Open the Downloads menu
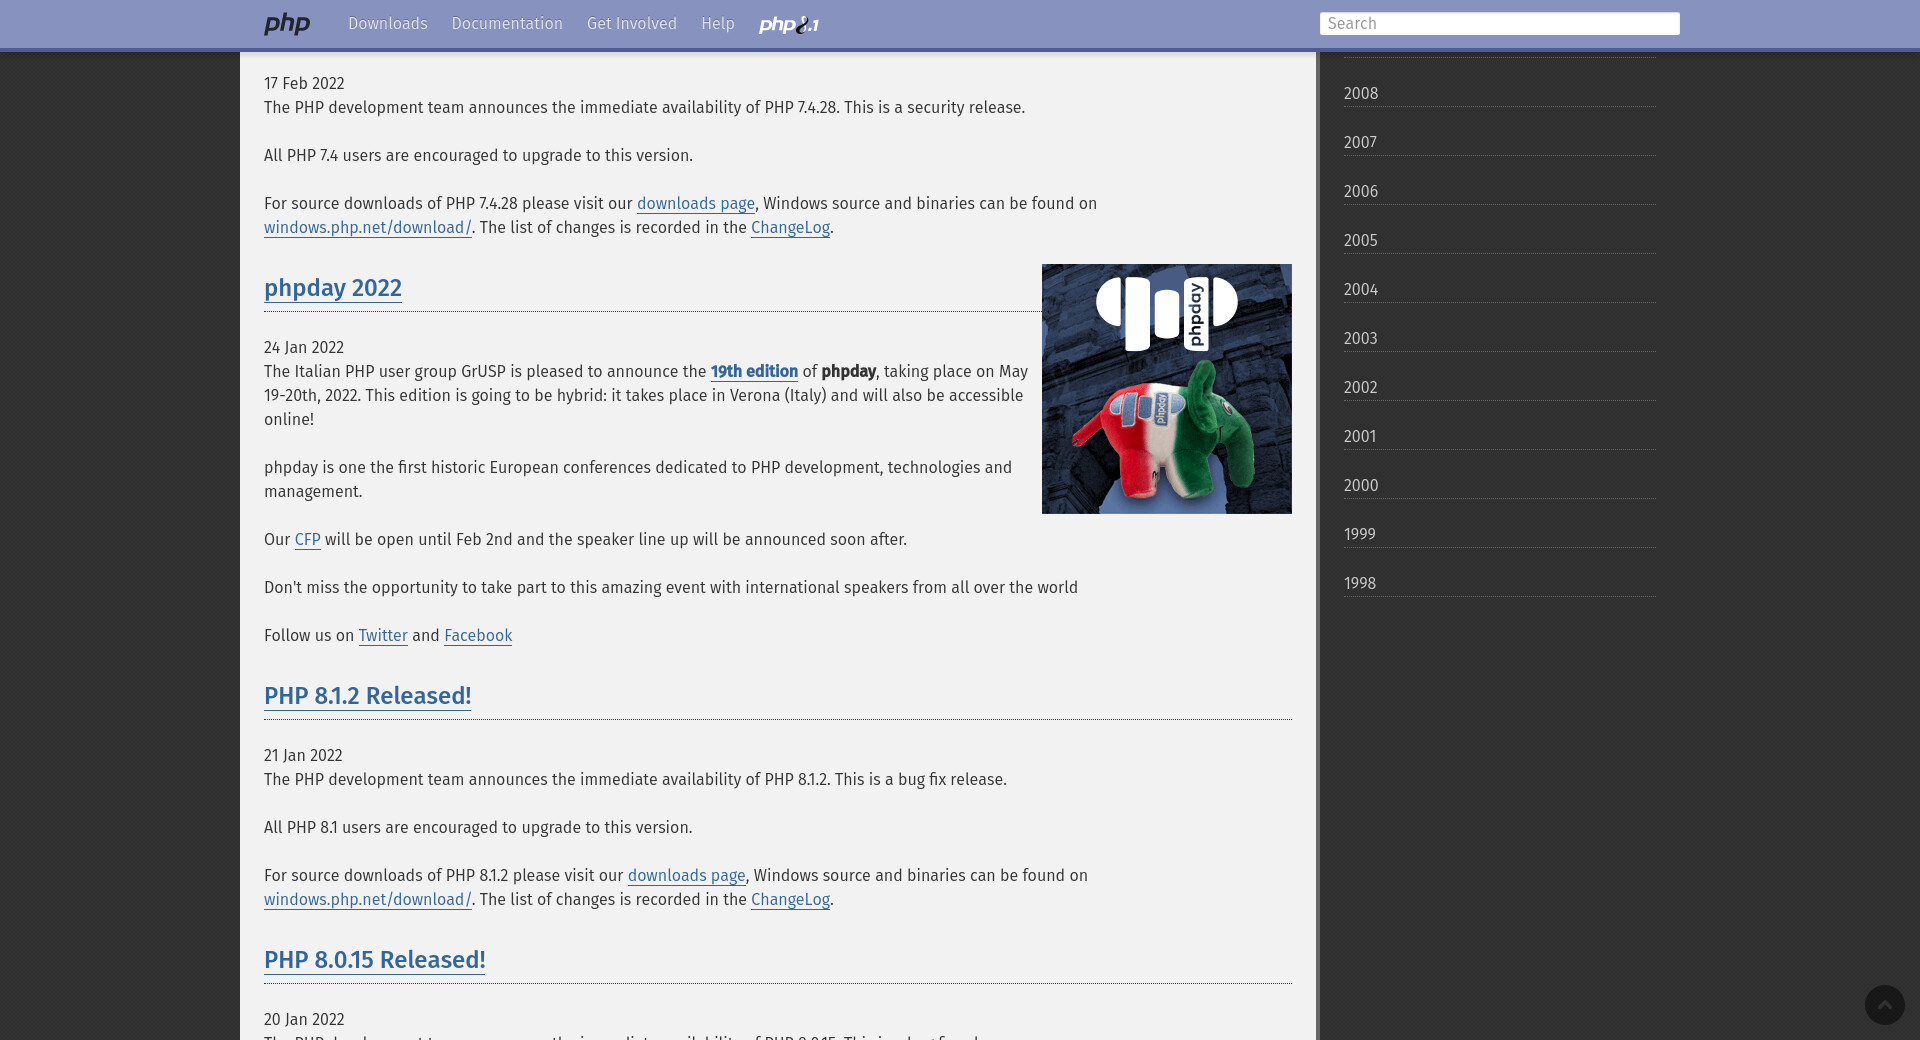Image resolution: width=1920 pixels, height=1040 pixels. click(x=387, y=24)
